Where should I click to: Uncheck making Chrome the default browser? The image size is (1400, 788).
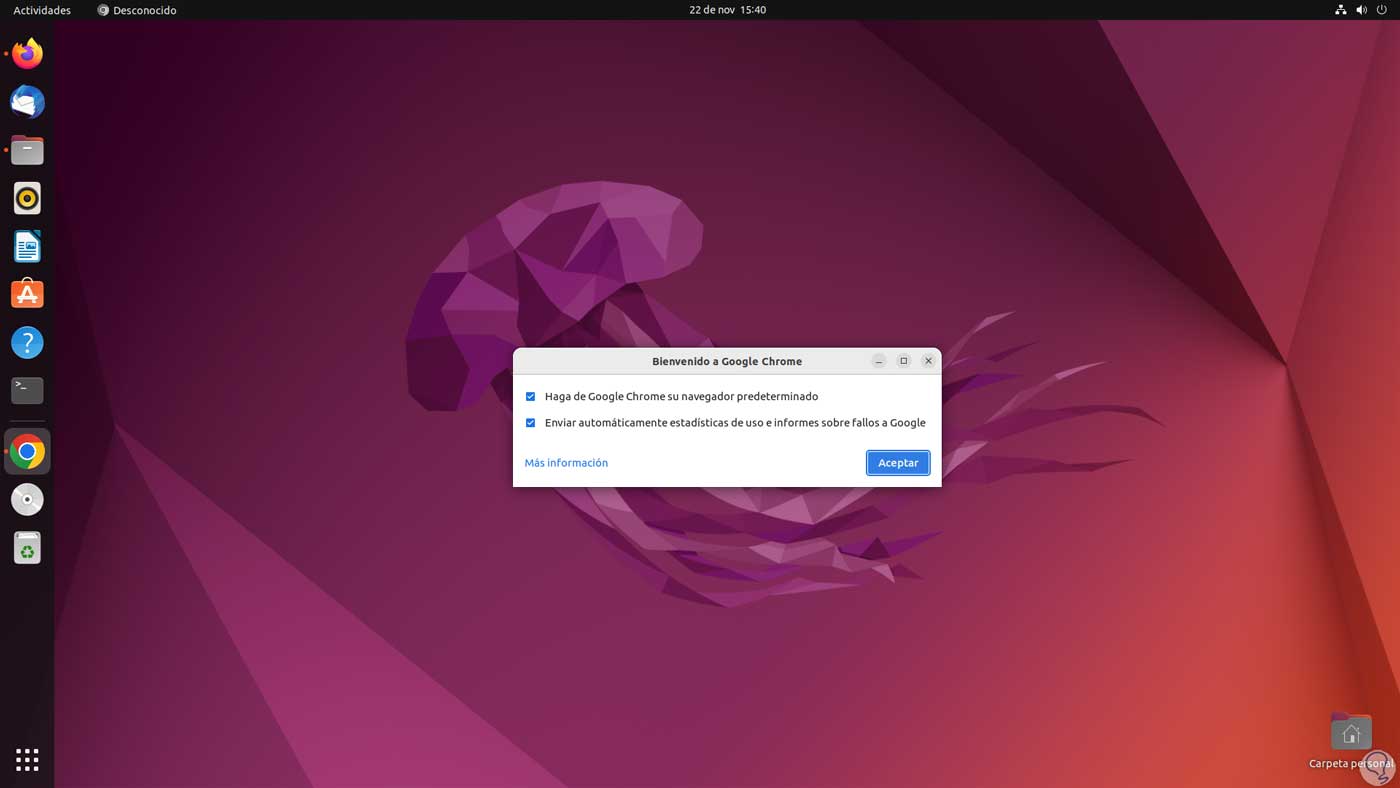(530, 396)
